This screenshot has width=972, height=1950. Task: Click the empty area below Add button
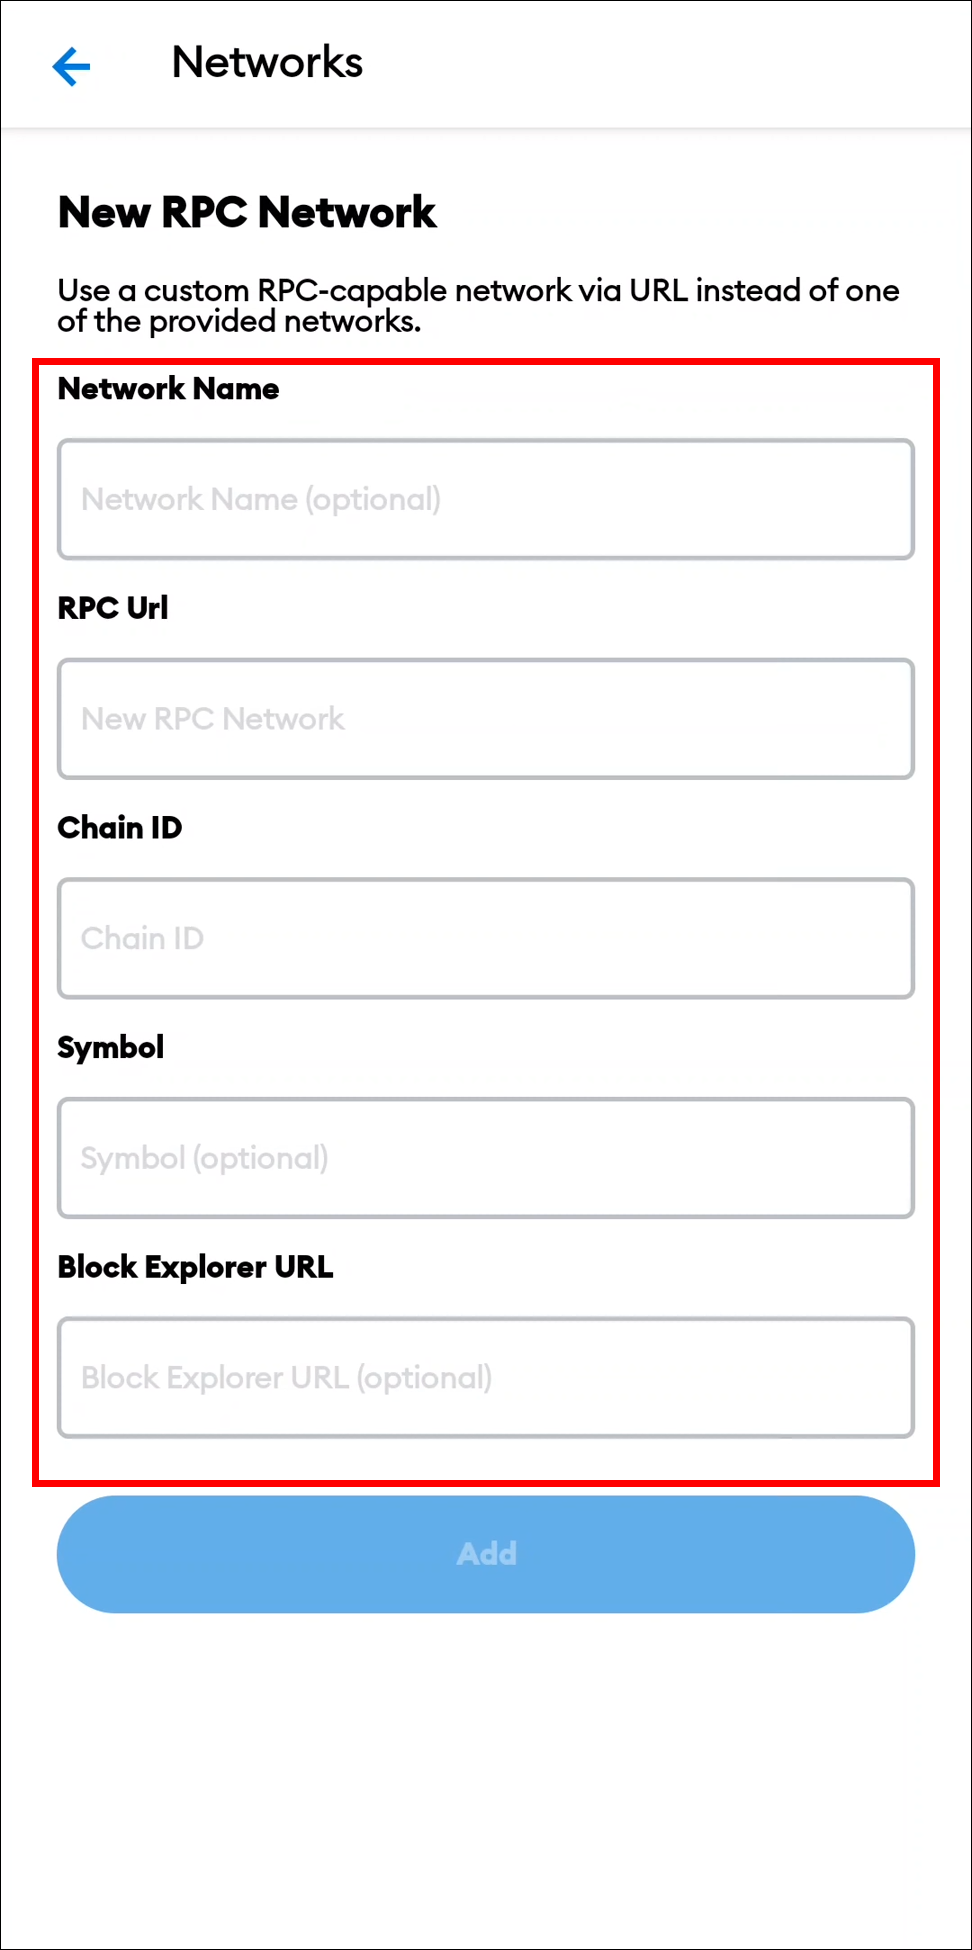click(x=486, y=1780)
